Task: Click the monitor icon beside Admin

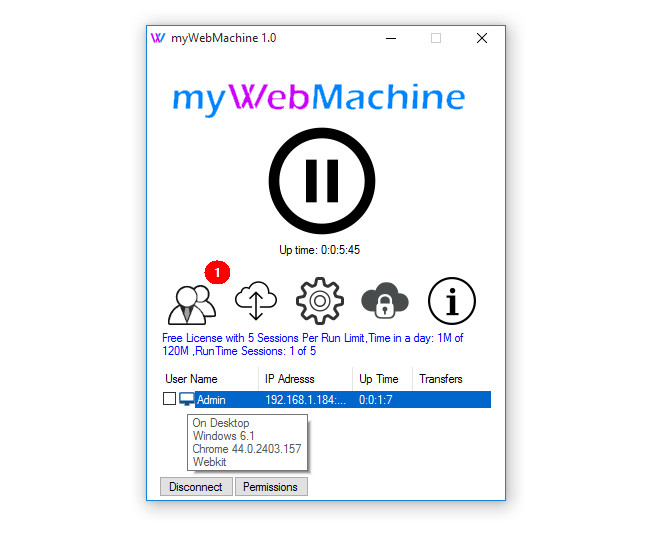Action: coord(187,399)
